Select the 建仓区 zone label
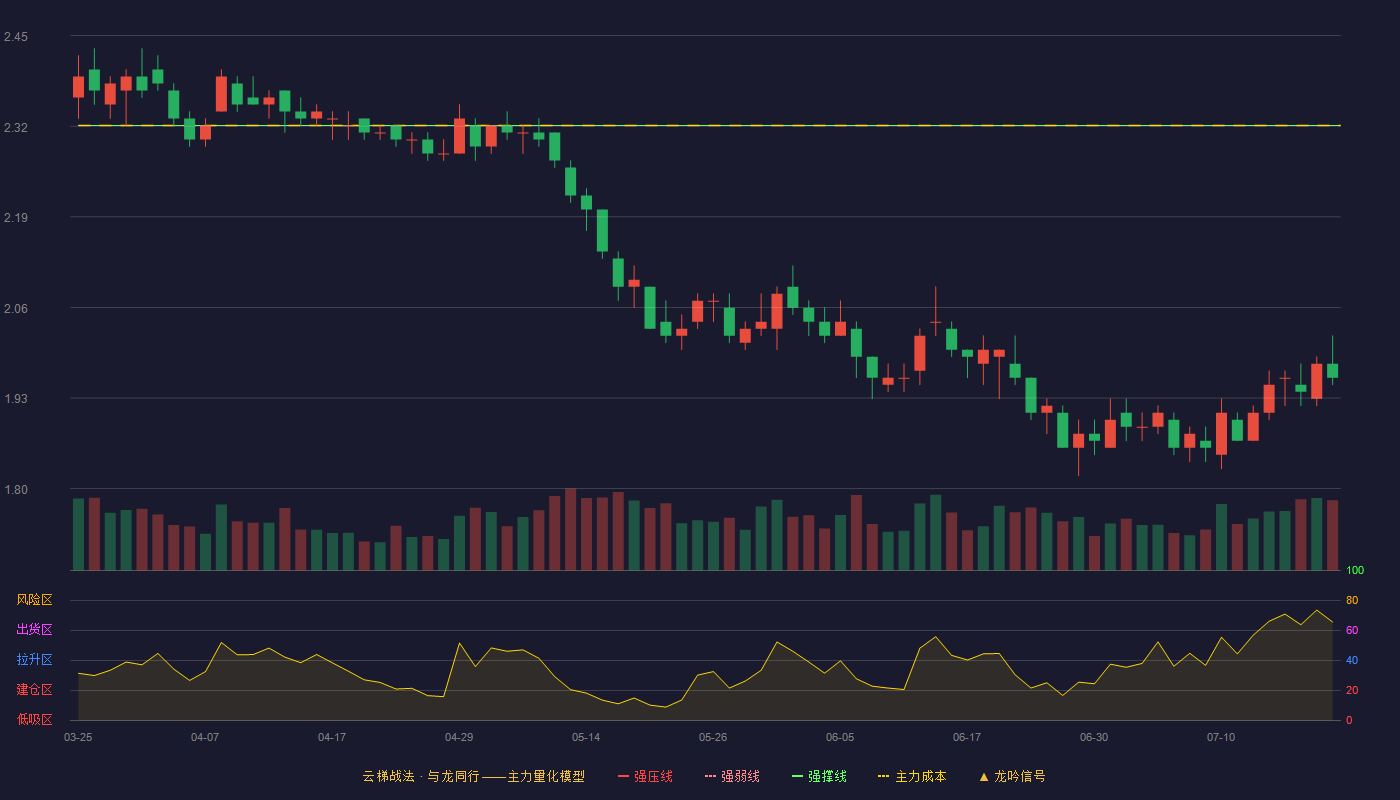1400x800 pixels. pos(34,690)
